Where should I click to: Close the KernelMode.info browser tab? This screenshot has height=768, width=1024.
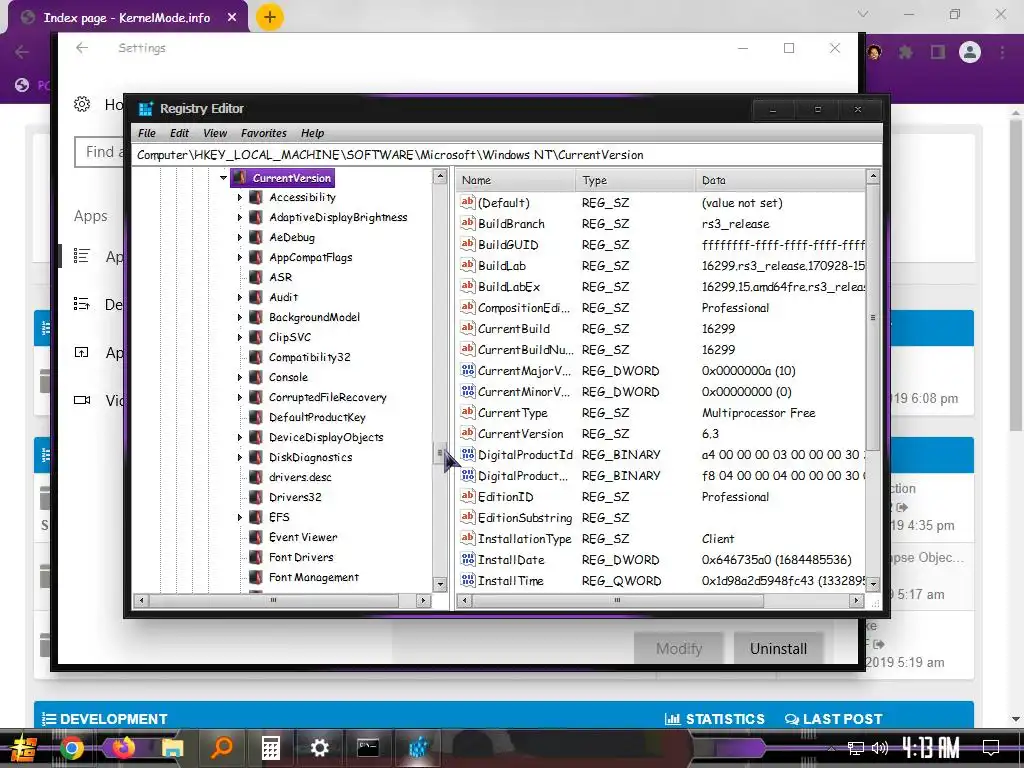pos(232,18)
